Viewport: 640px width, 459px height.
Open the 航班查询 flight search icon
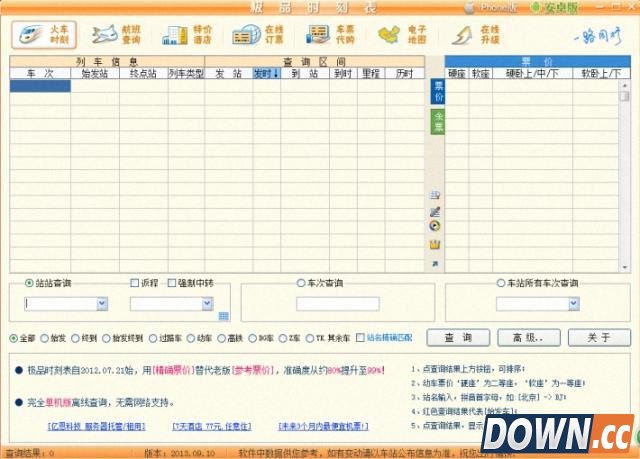click(116, 35)
